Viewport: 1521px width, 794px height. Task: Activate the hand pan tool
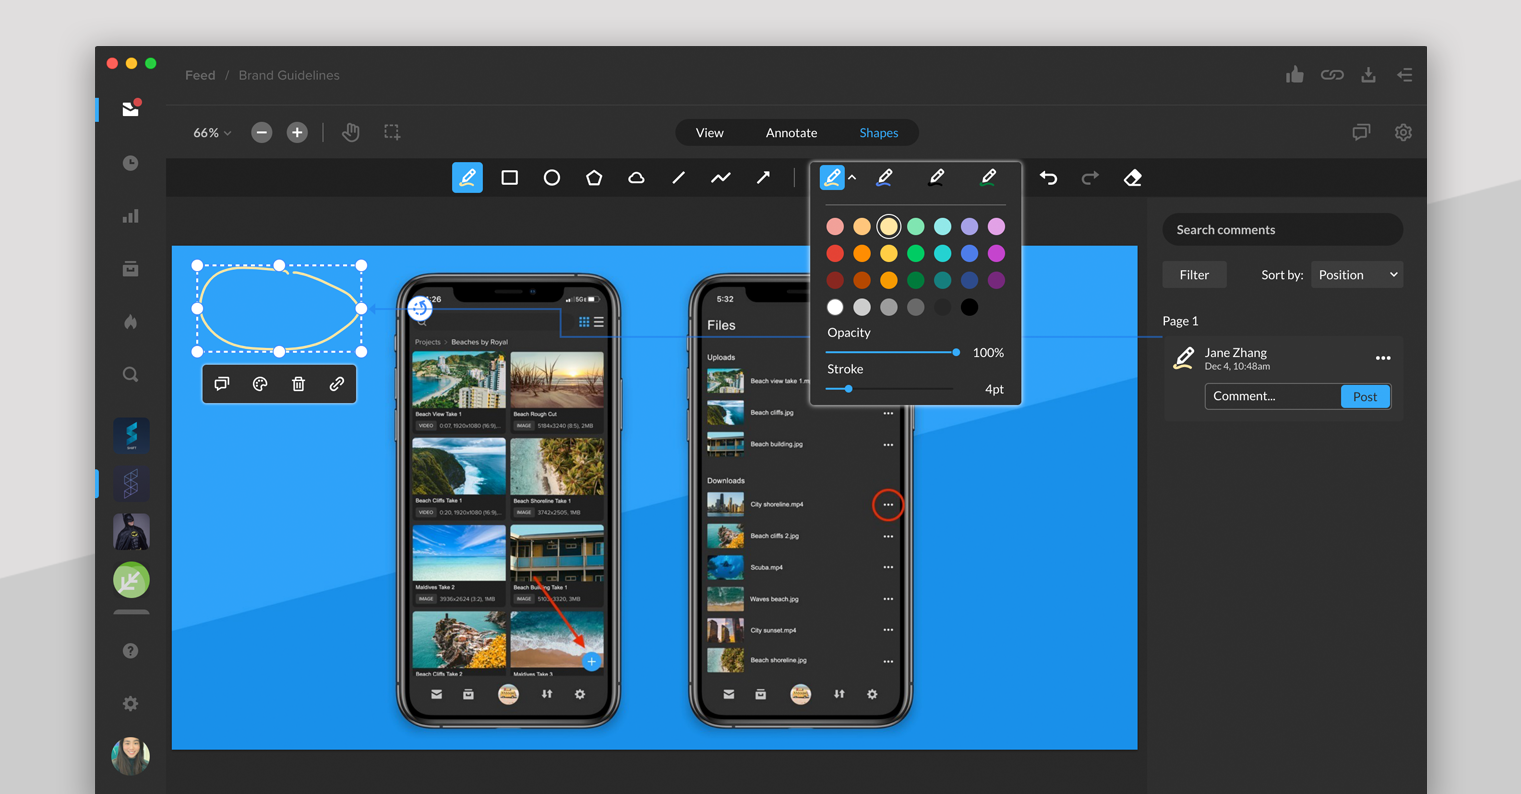tap(350, 132)
